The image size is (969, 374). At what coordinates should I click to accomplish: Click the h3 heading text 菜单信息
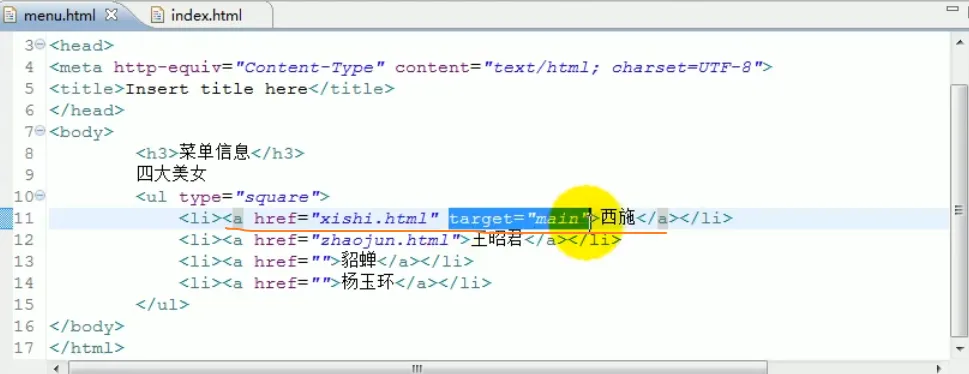tap(214, 153)
